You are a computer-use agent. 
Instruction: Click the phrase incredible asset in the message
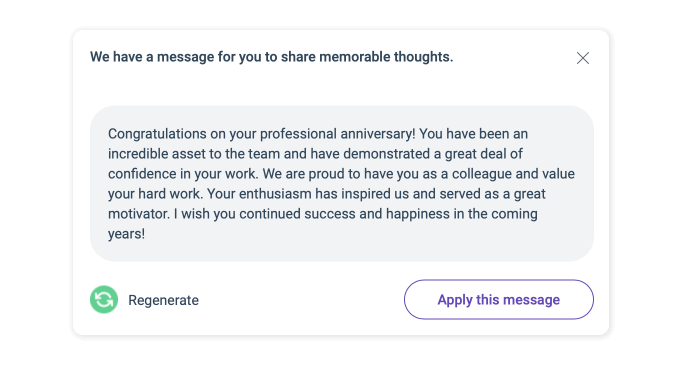157,154
